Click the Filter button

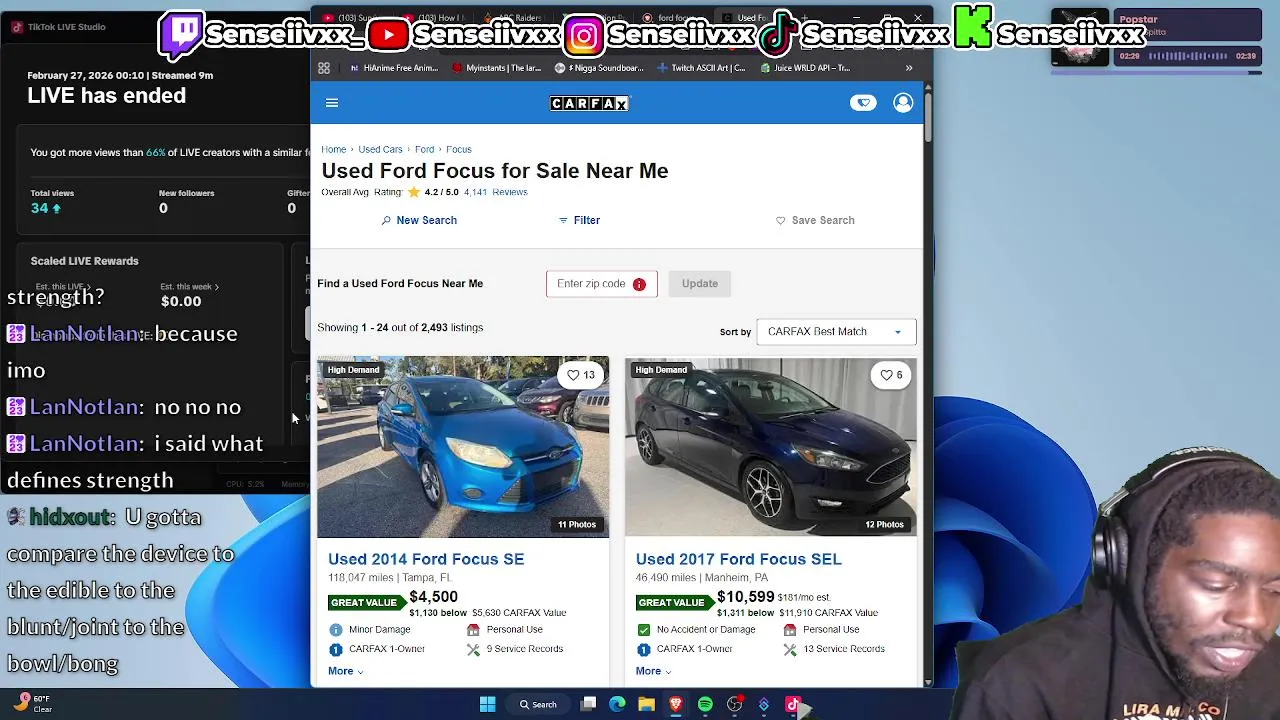pos(579,220)
